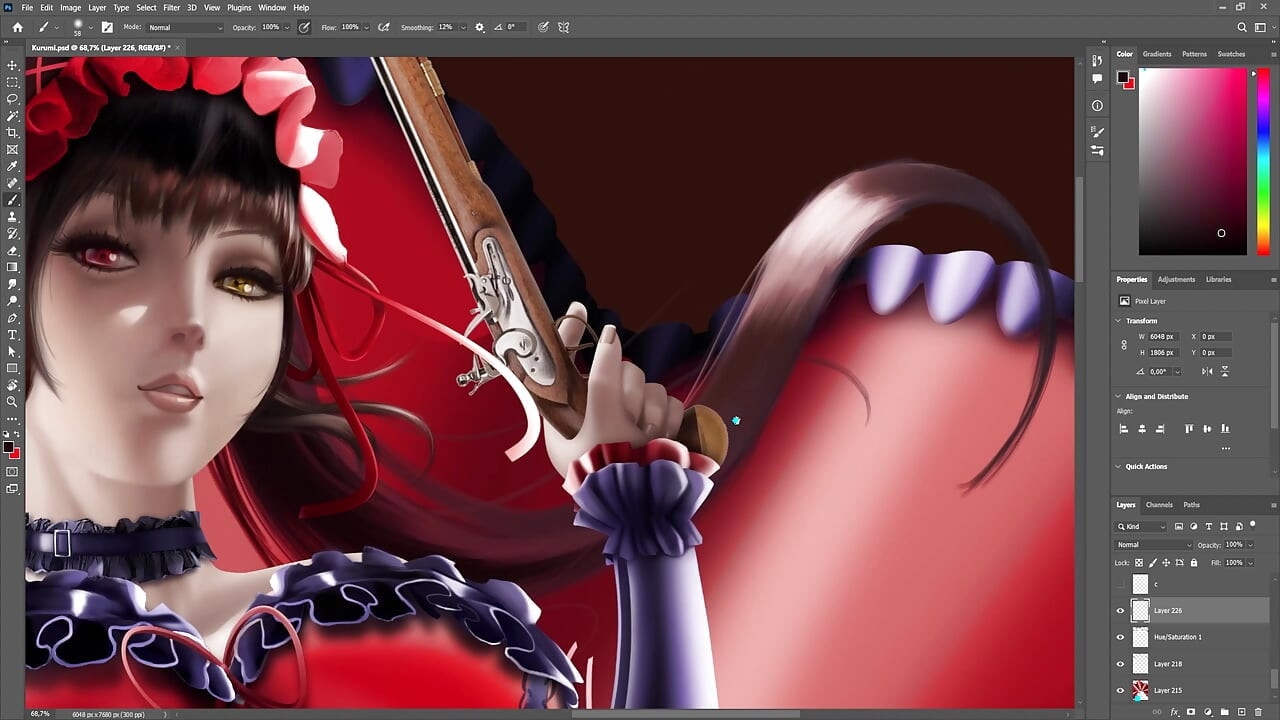The image size is (1280, 720).
Task: Open the layer blend mode Normal dropdown
Action: pos(1154,545)
